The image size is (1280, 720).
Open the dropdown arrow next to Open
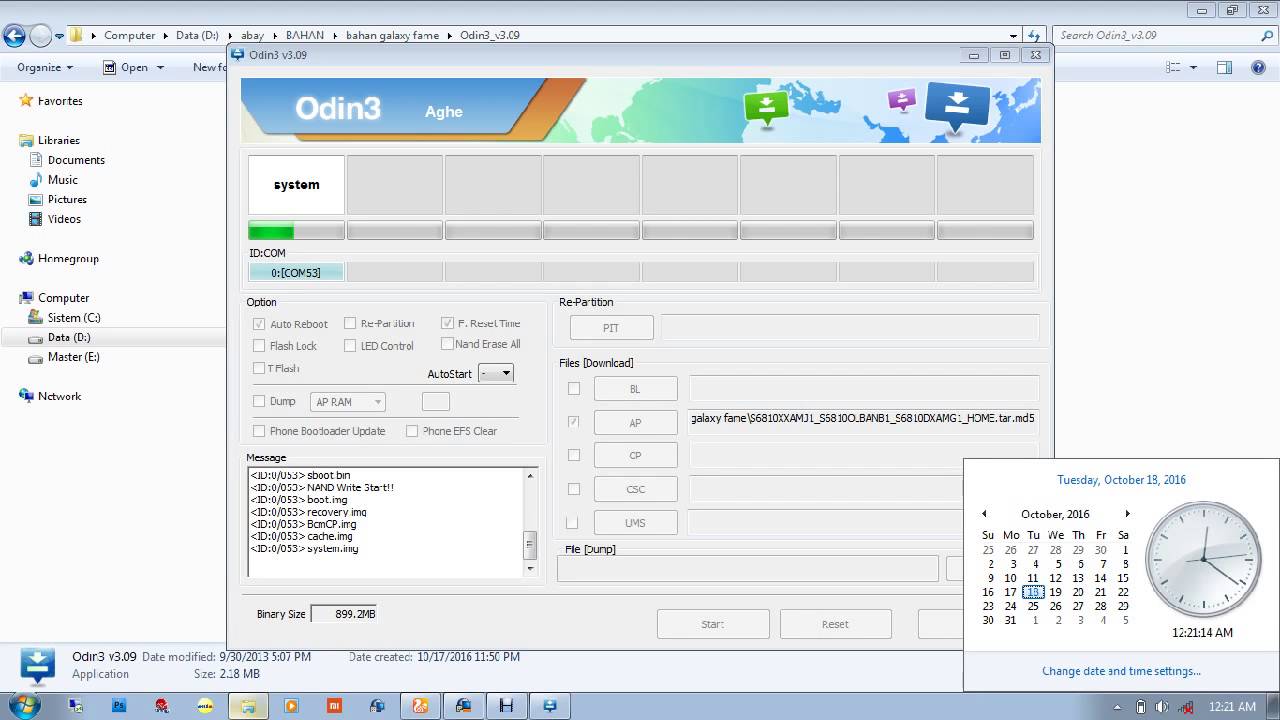(159, 68)
